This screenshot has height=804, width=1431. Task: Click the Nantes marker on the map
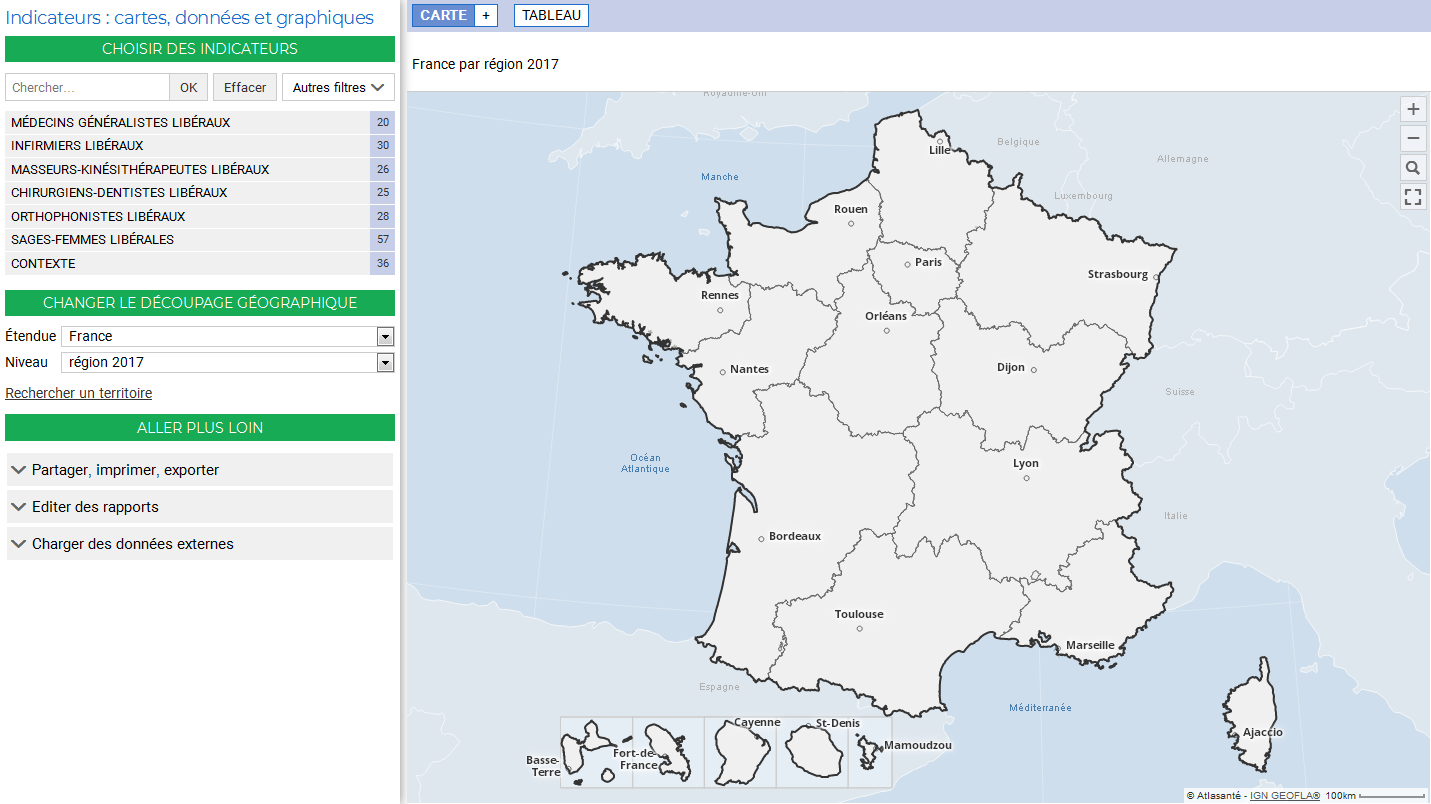[x=723, y=372]
